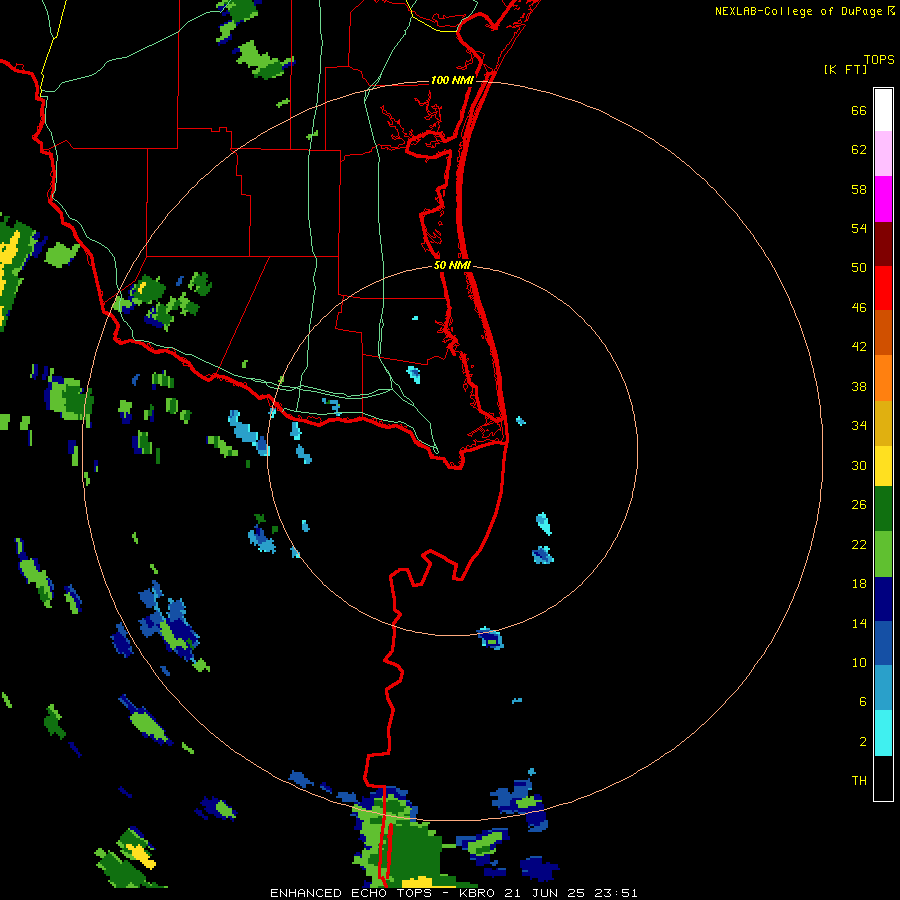Viewport: 900px width, 900px height.
Task: Pick the navy blue legend band
Action: click(x=883, y=599)
